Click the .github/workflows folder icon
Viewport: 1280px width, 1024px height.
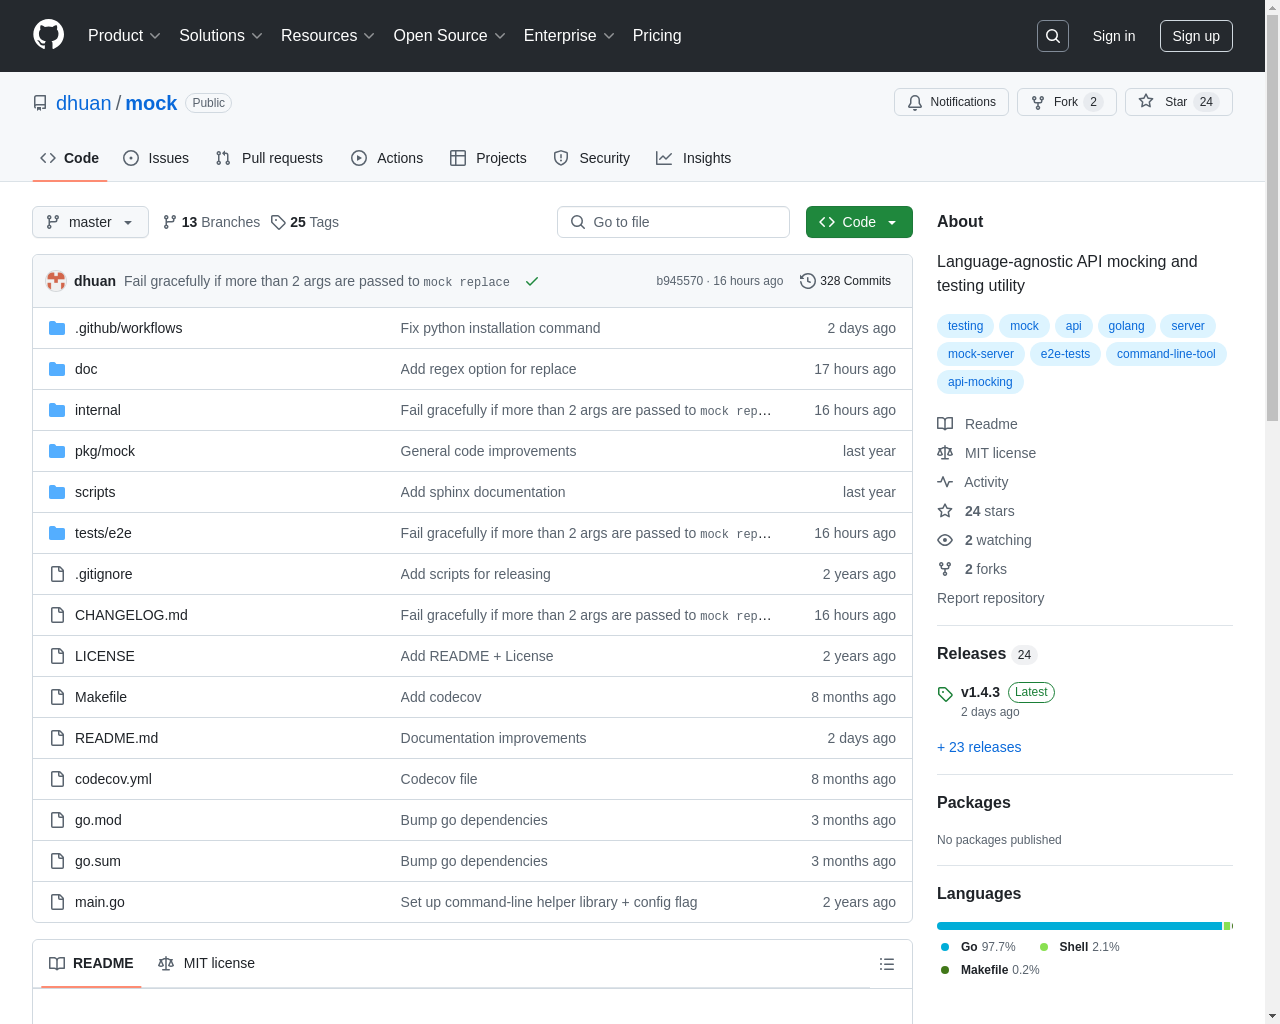click(57, 328)
